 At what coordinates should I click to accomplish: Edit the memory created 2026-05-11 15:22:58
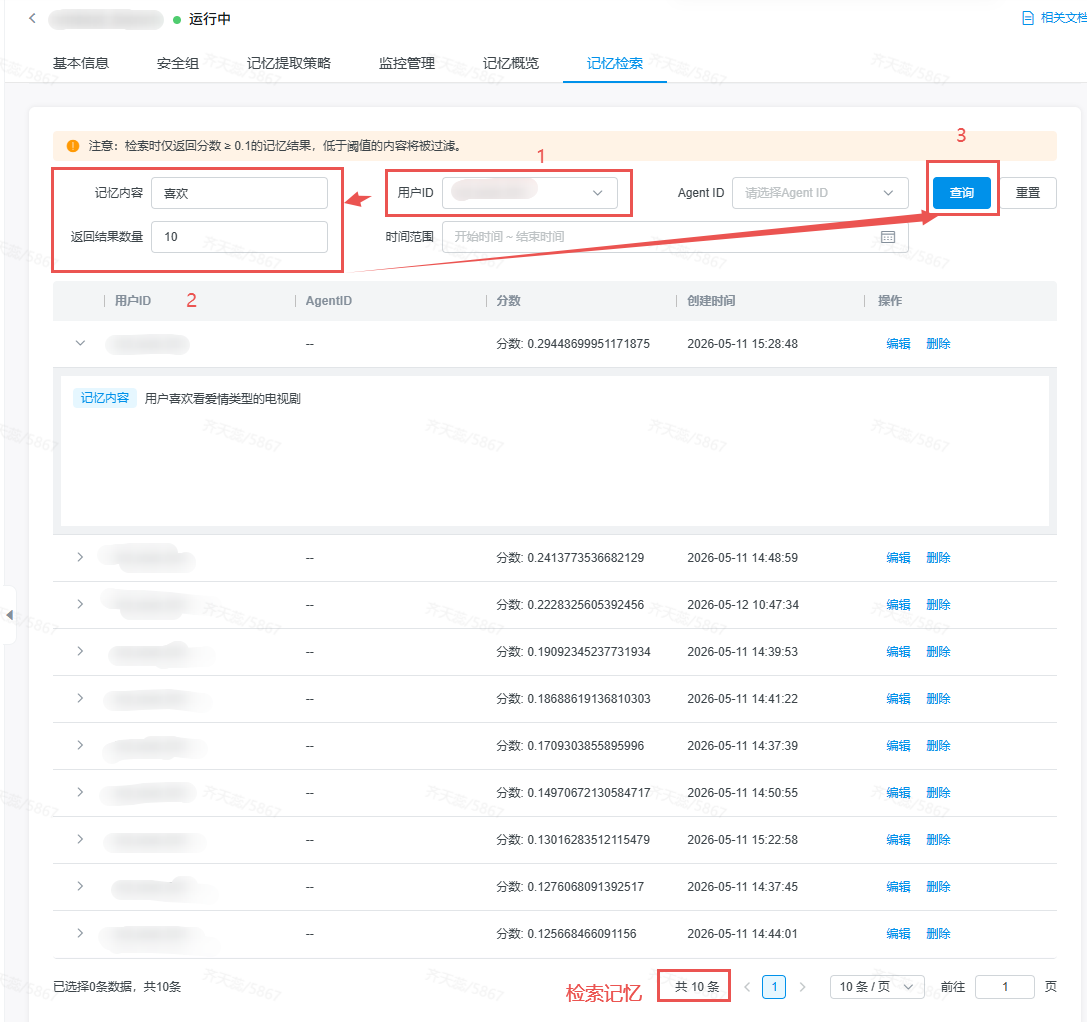click(x=898, y=840)
